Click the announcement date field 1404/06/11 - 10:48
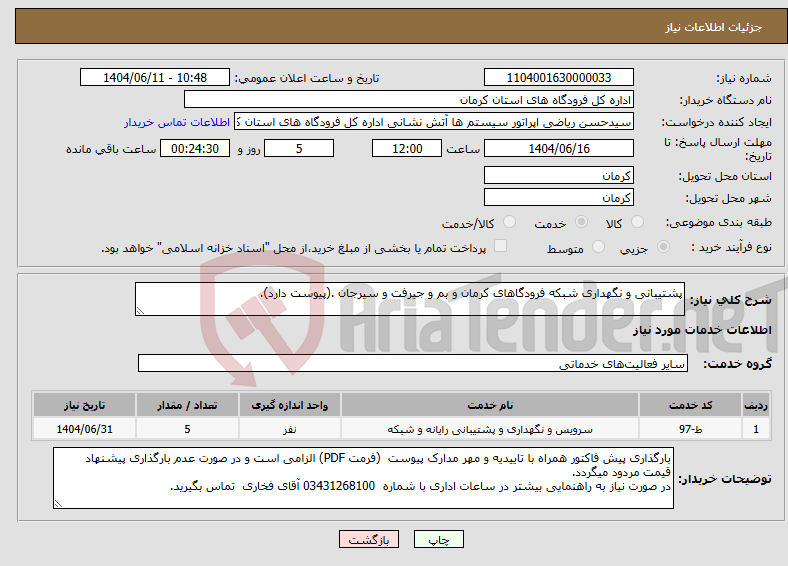 (155, 77)
